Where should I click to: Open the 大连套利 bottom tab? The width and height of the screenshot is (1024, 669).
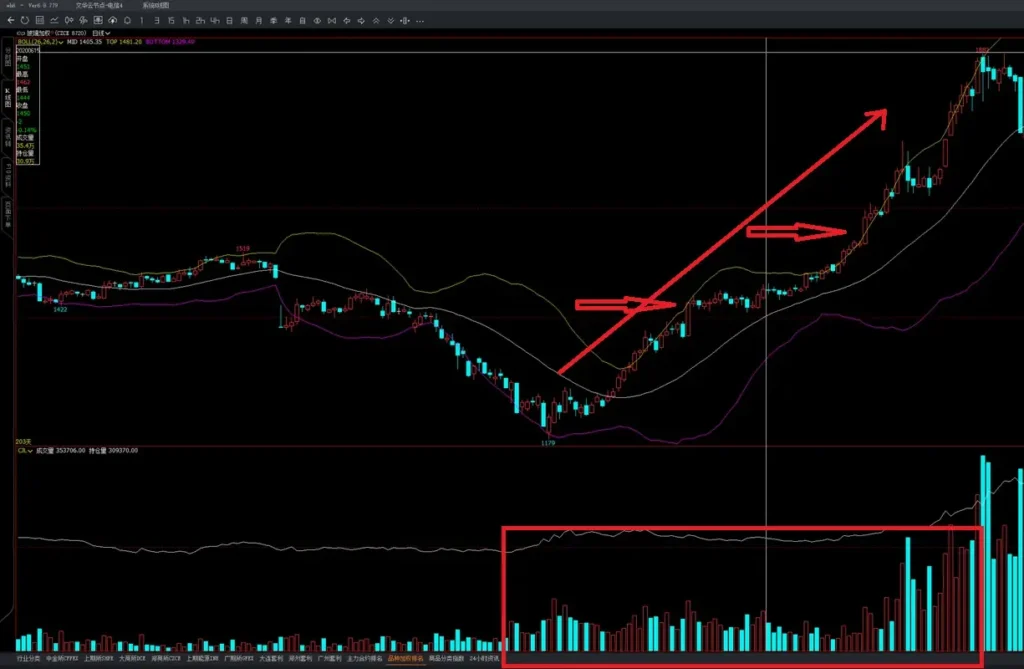click(271, 659)
